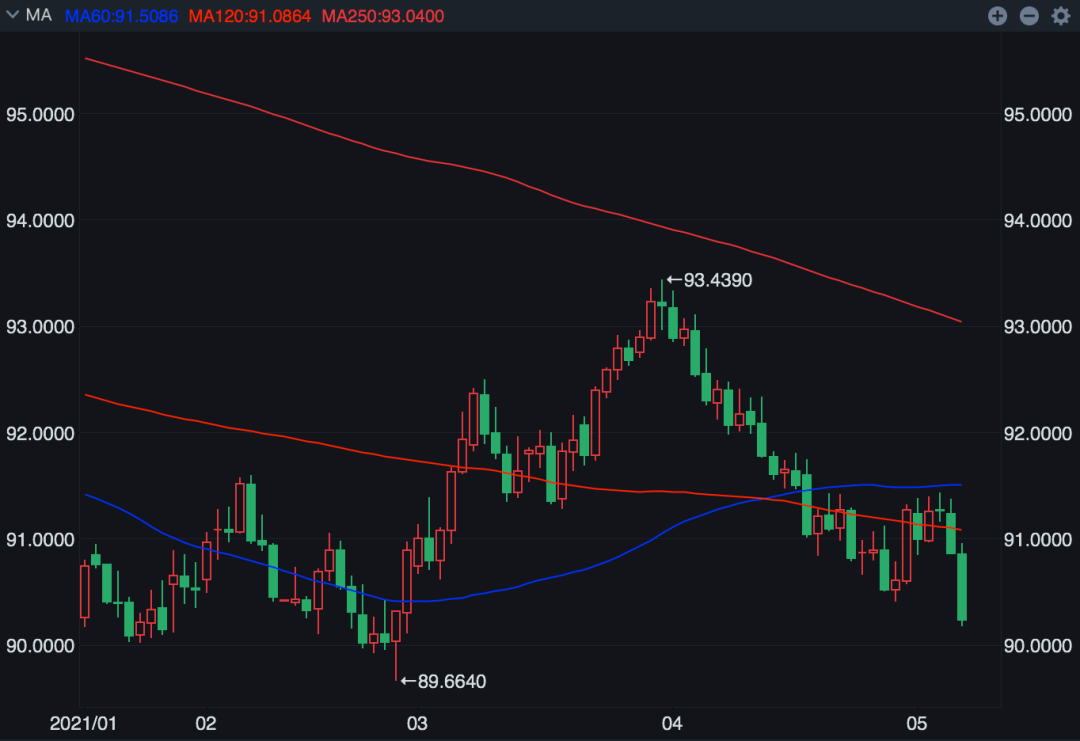Click the left axis 95.0000 price label
Screen dimensions: 1080x741
click(40, 114)
